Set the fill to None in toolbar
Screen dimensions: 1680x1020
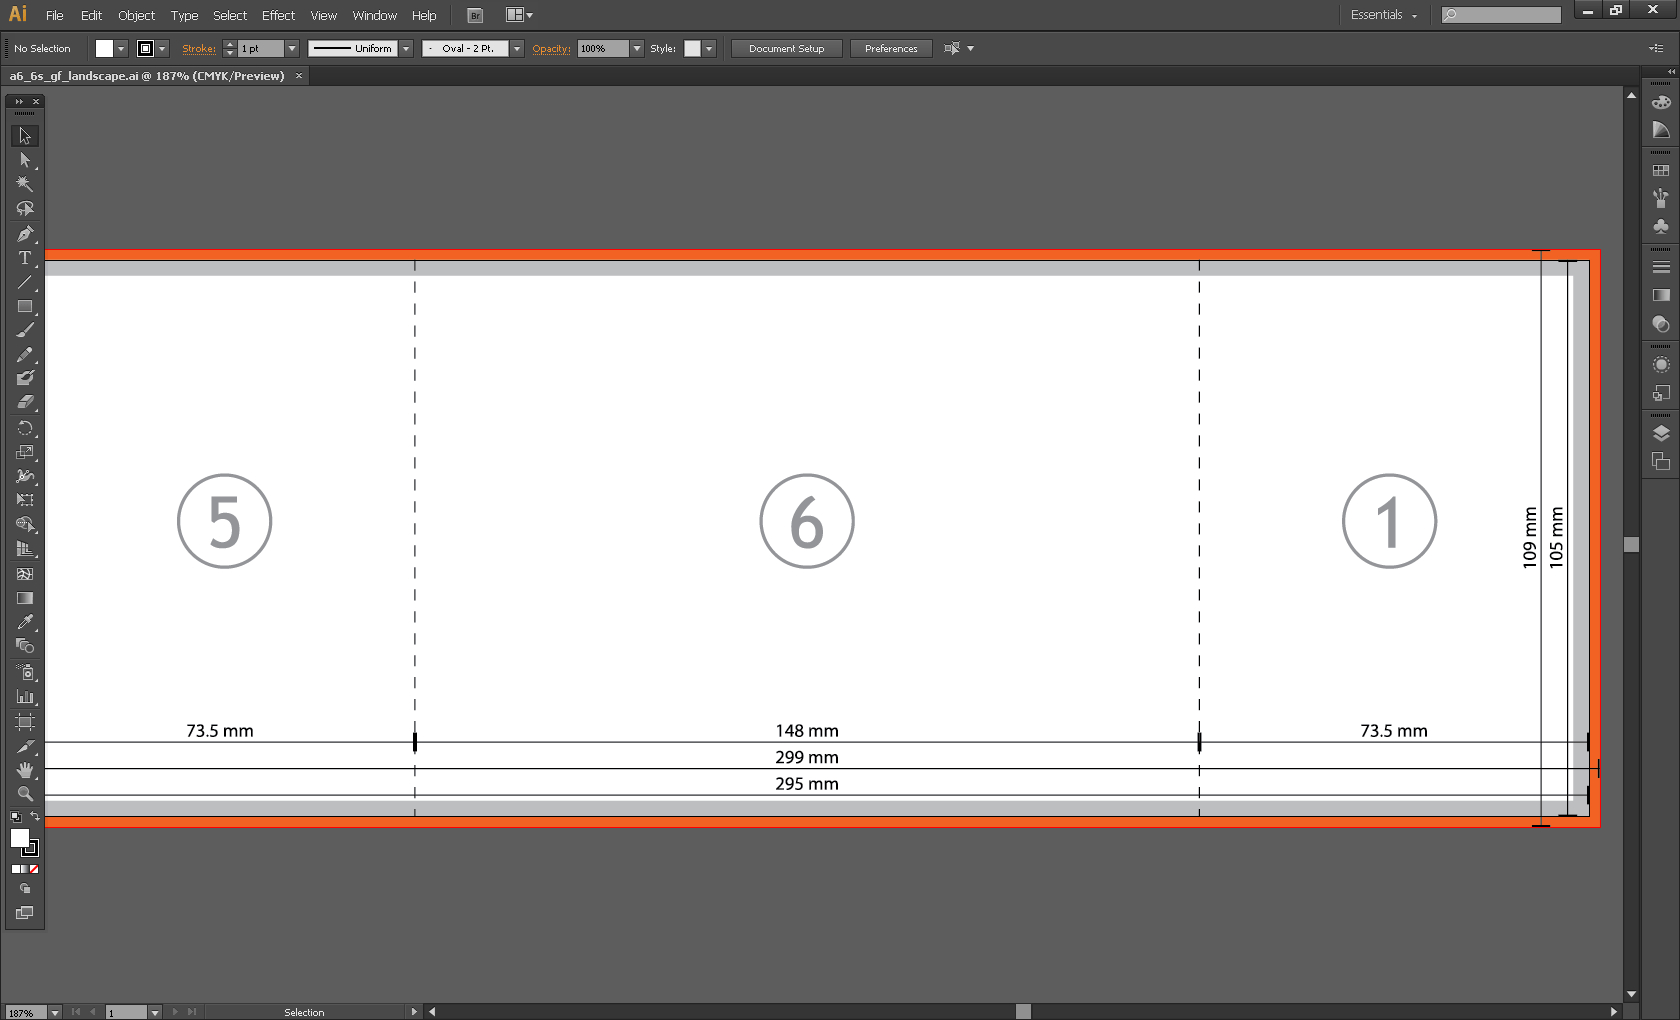coord(34,869)
